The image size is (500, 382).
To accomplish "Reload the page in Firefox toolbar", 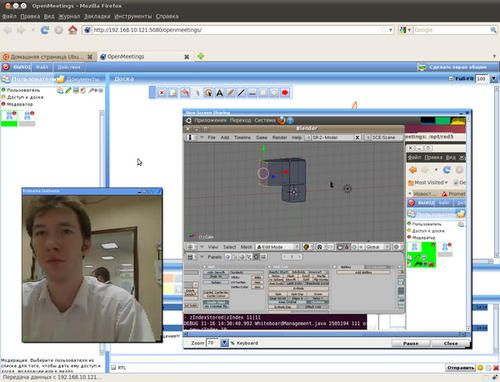I will [45, 30].
